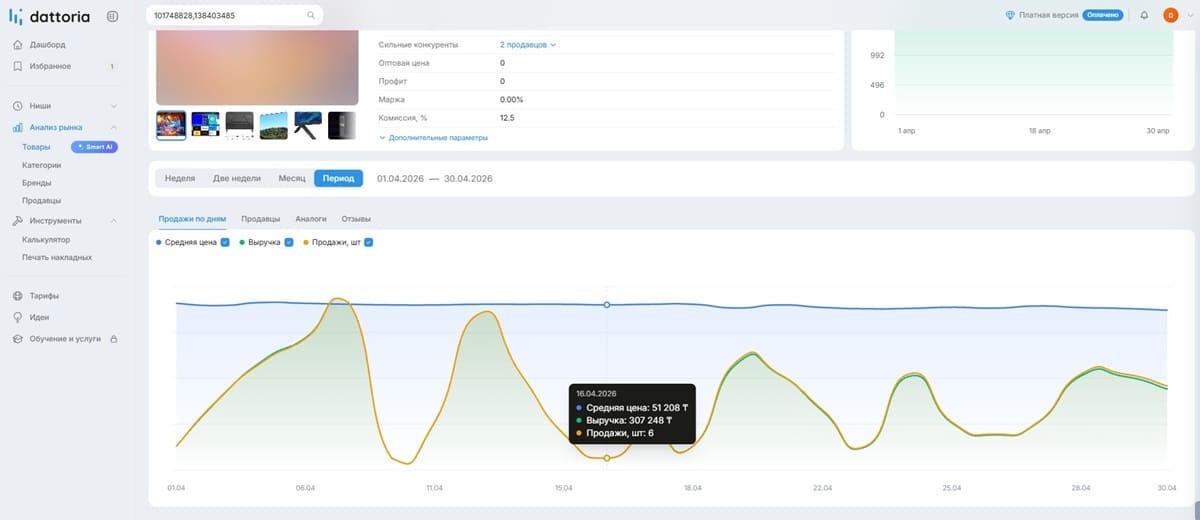Click the Маржа value 0.00%

tap(511, 100)
